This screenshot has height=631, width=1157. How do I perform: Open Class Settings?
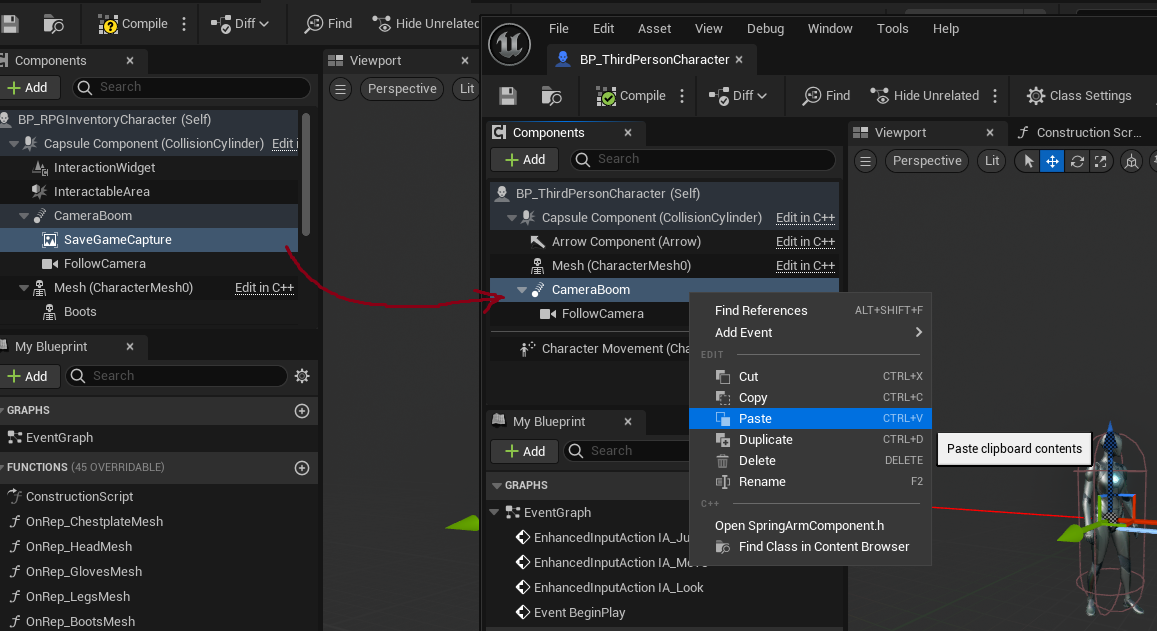click(x=1079, y=96)
